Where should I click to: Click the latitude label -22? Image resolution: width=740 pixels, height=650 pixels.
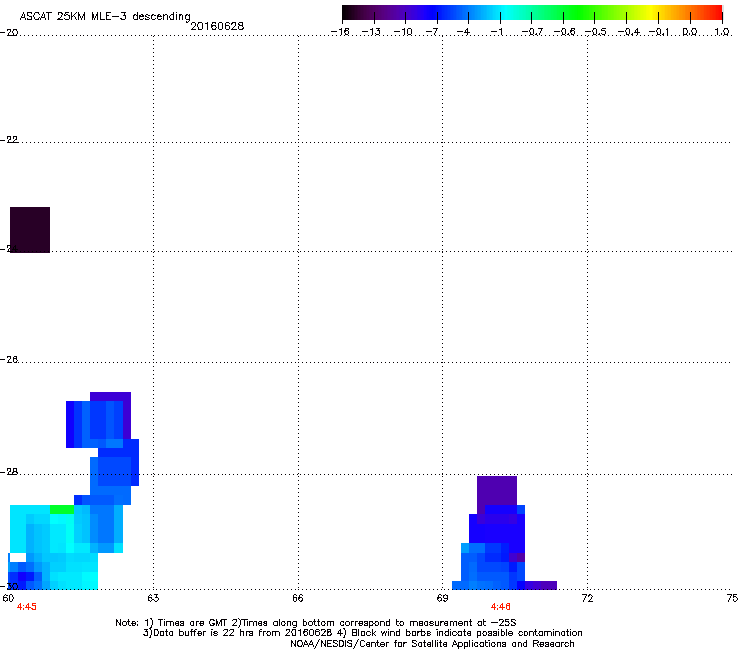pyautogui.click(x=9, y=140)
